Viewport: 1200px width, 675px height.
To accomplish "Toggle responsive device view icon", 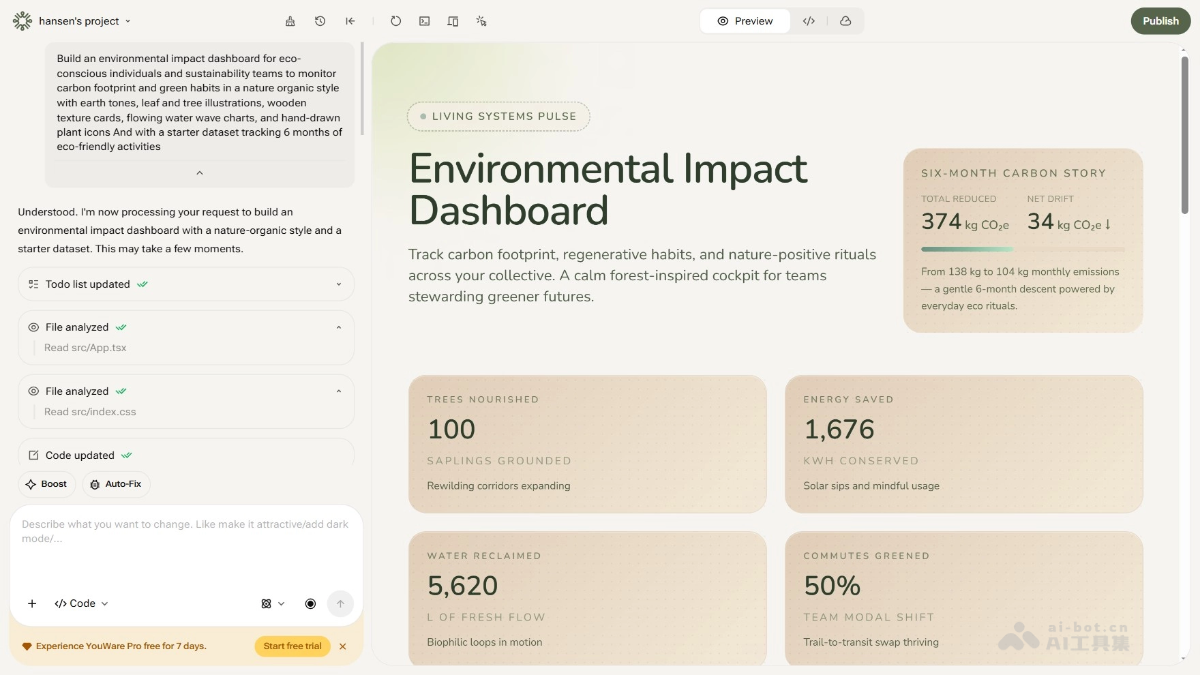I will pyautogui.click(x=453, y=21).
